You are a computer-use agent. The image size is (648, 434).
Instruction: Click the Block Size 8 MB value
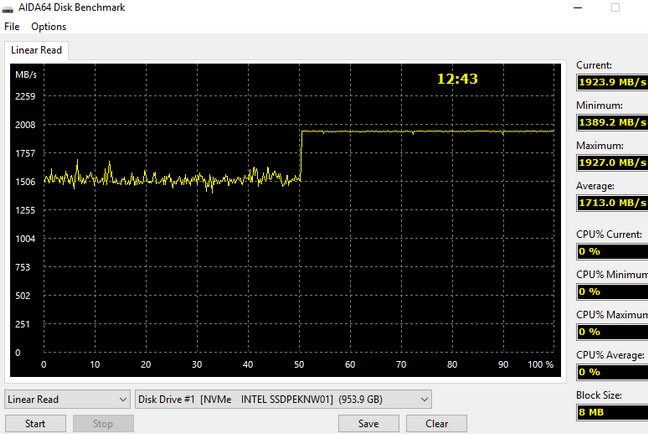click(612, 412)
